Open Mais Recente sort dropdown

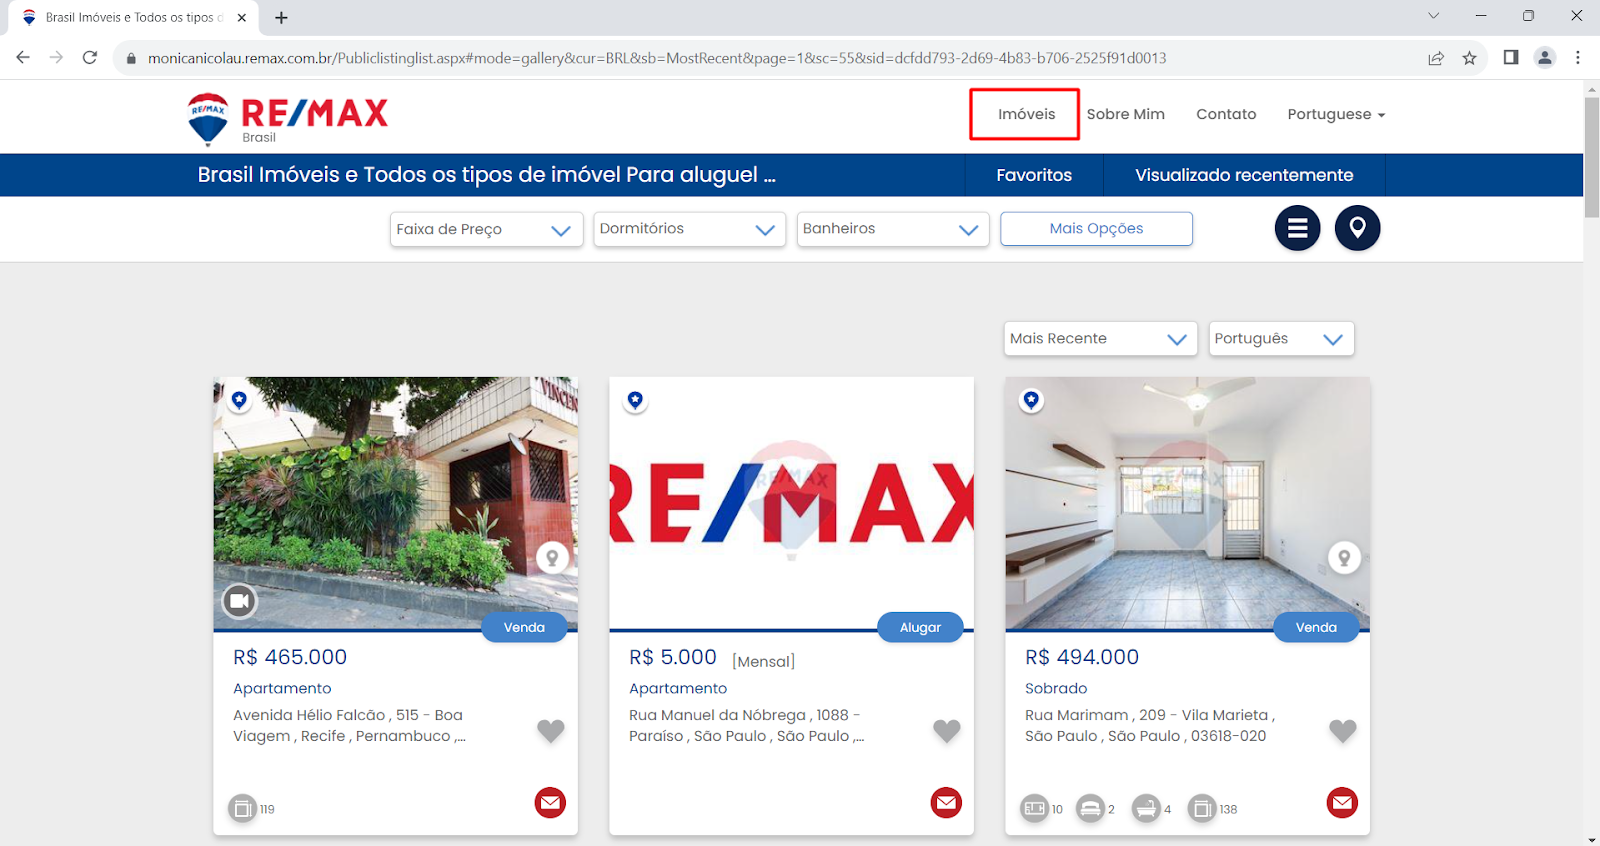tap(1101, 338)
